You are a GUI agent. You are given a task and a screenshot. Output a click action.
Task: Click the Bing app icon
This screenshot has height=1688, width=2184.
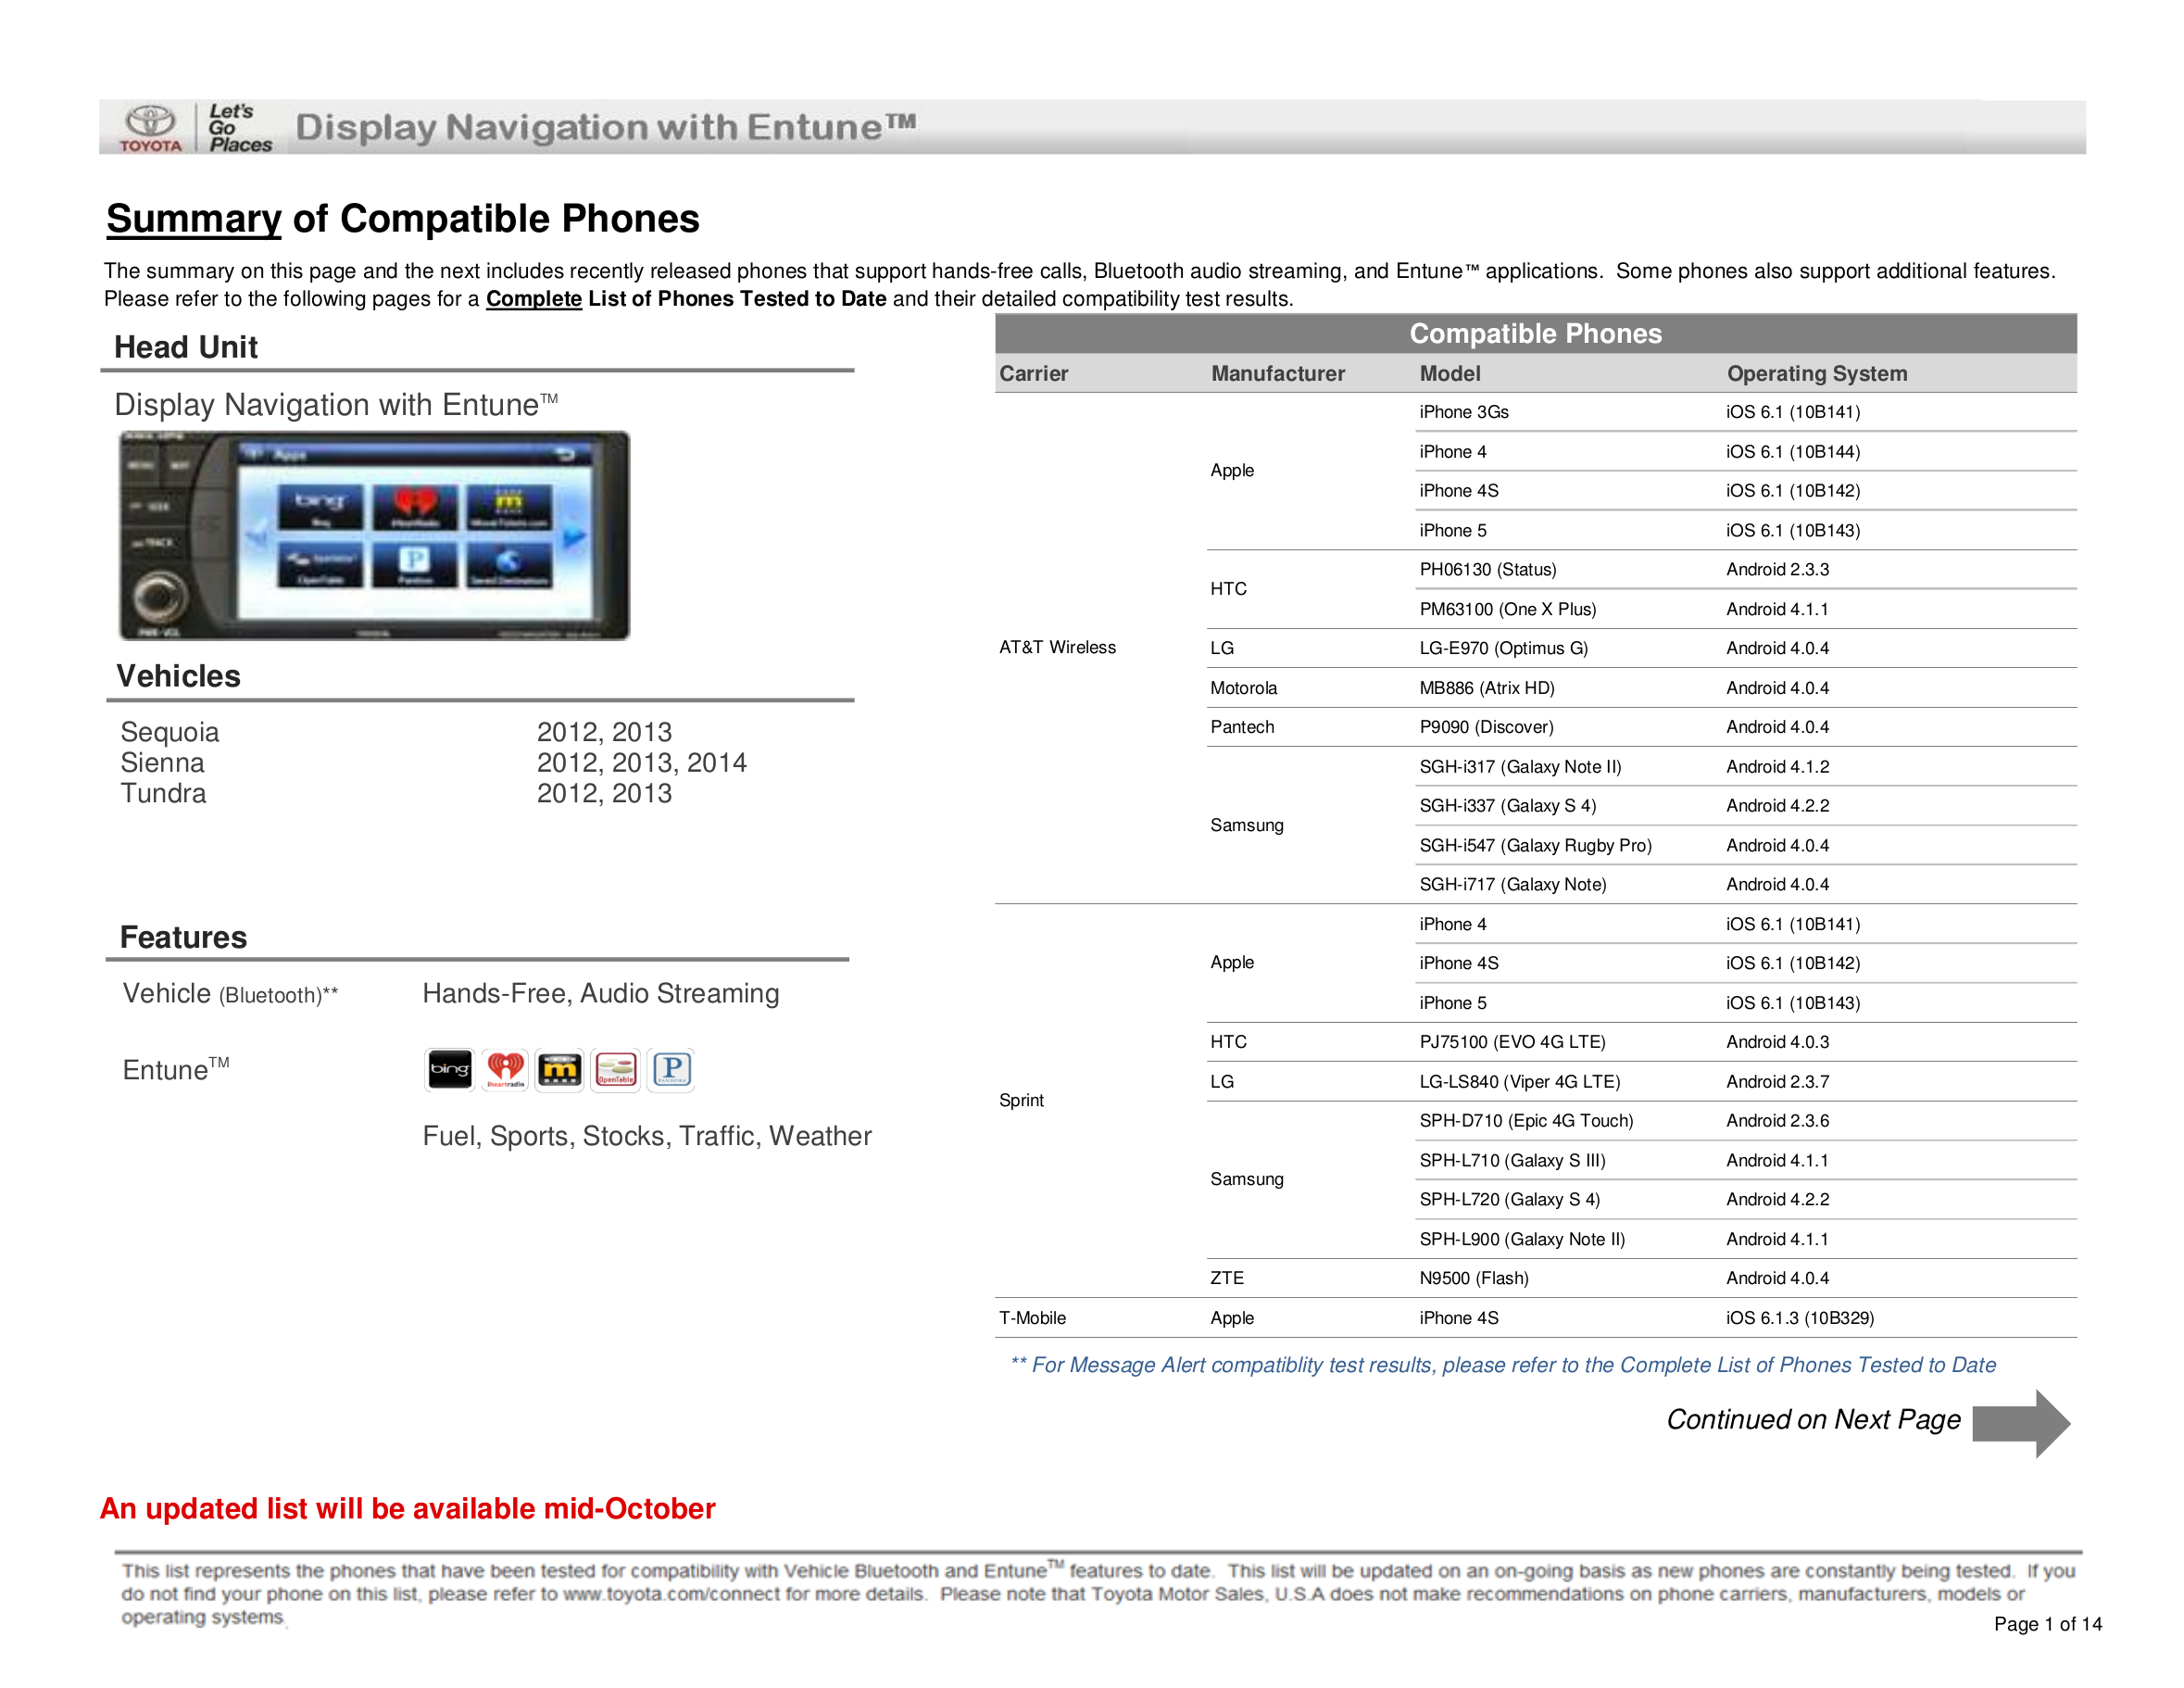tap(449, 1070)
